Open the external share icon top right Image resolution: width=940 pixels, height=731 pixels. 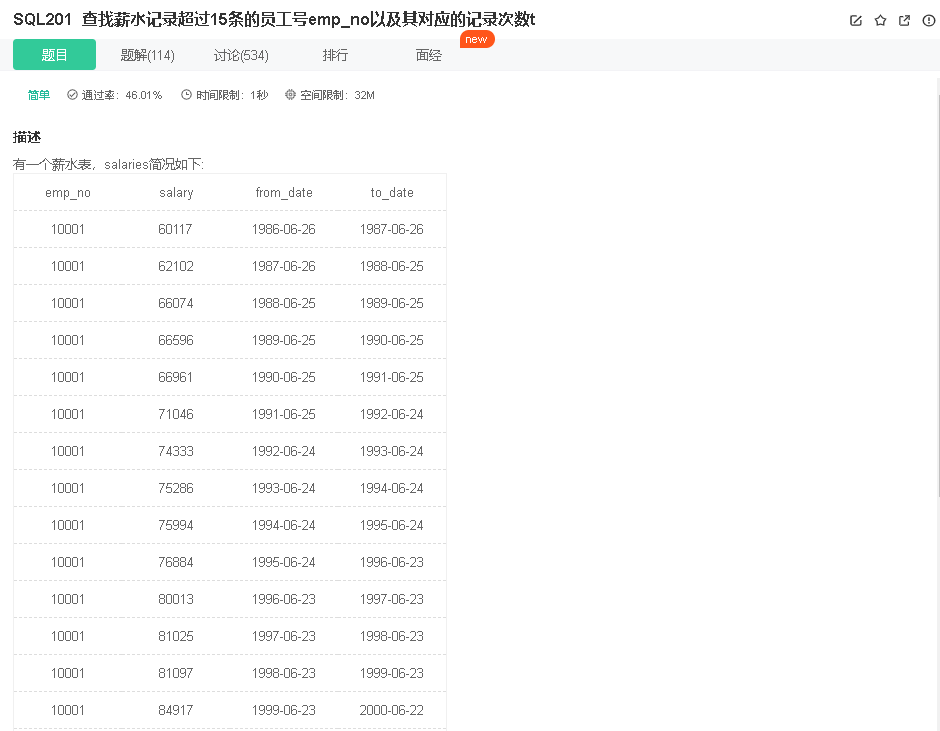[x=905, y=20]
